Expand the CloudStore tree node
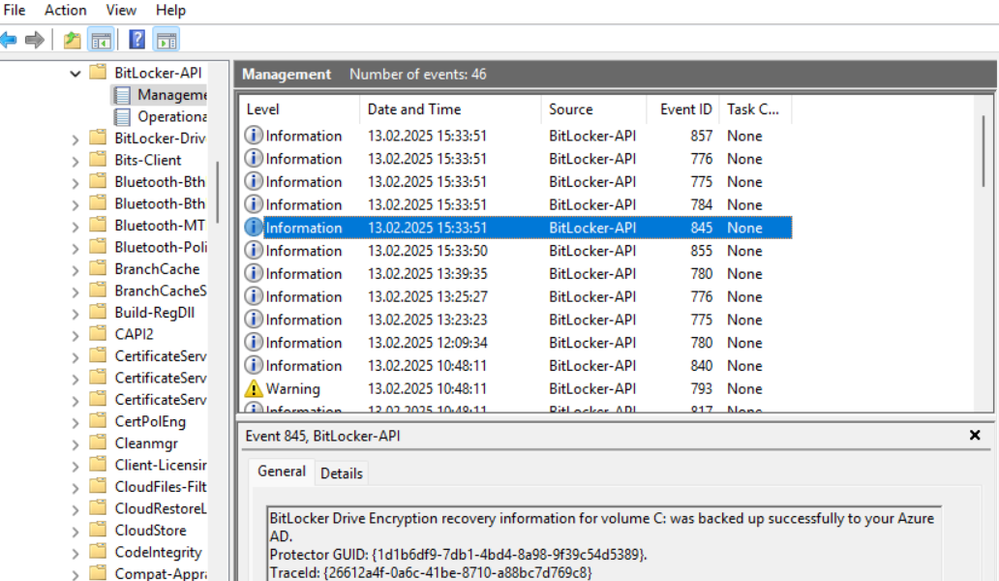999x581 pixels. (75, 532)
